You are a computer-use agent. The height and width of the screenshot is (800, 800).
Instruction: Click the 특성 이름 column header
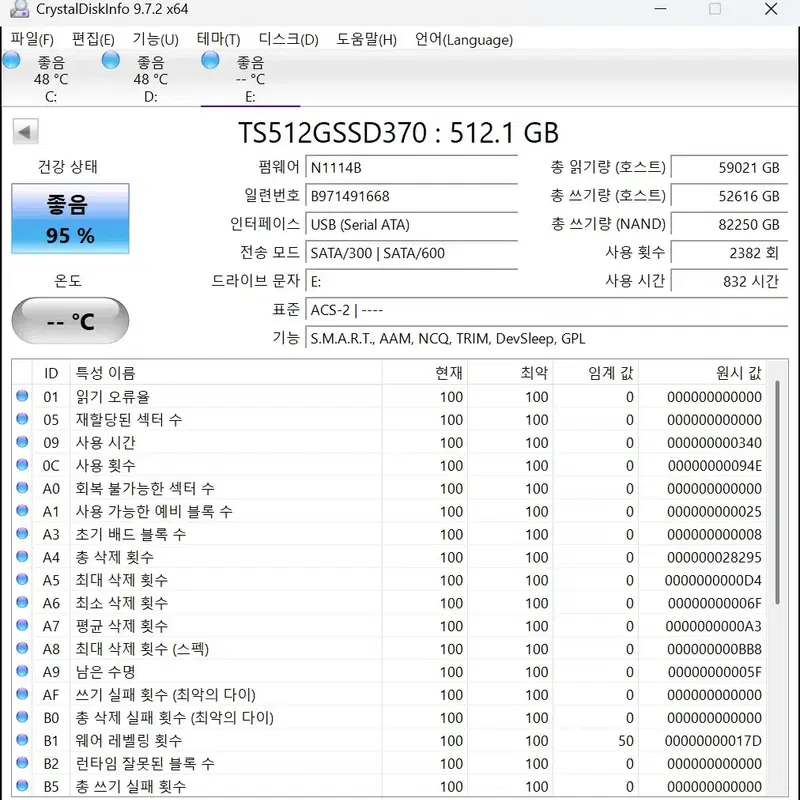226,373
